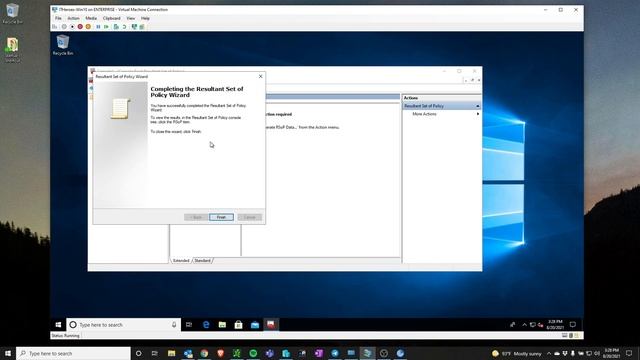The height and width of the screenshot is (360, 640).
Task: Open Microsoft Edge on the guest taskbar
Action: (x=206, y=325)
